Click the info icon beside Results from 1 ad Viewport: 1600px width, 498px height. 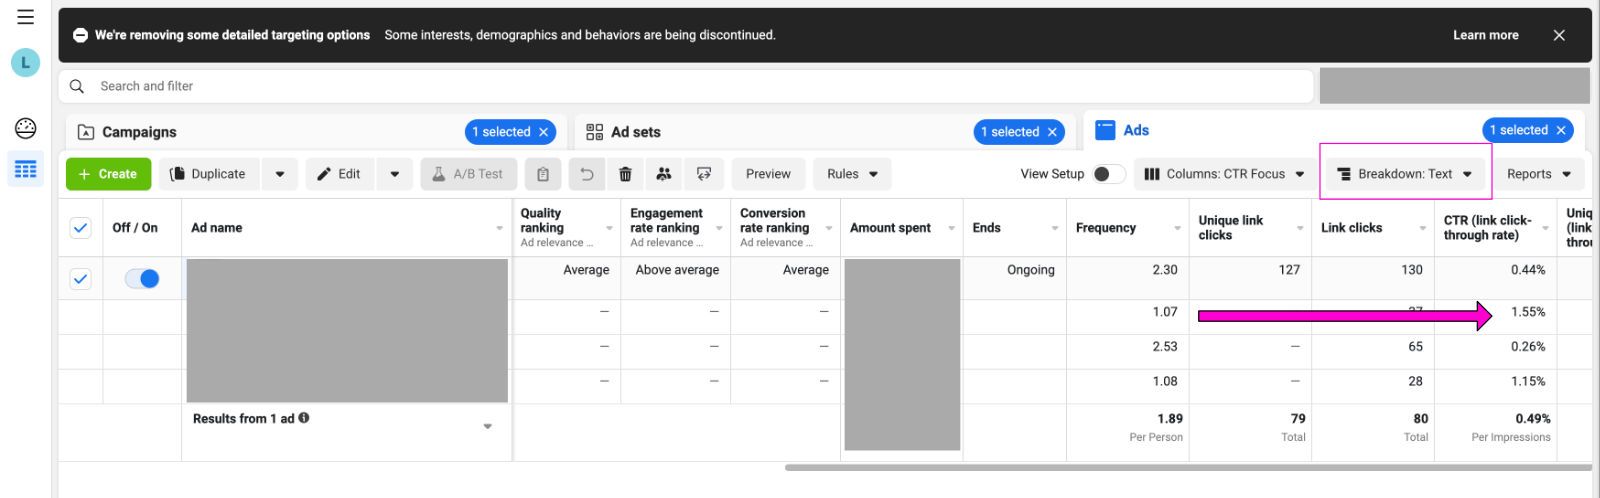tap(304, 418)
